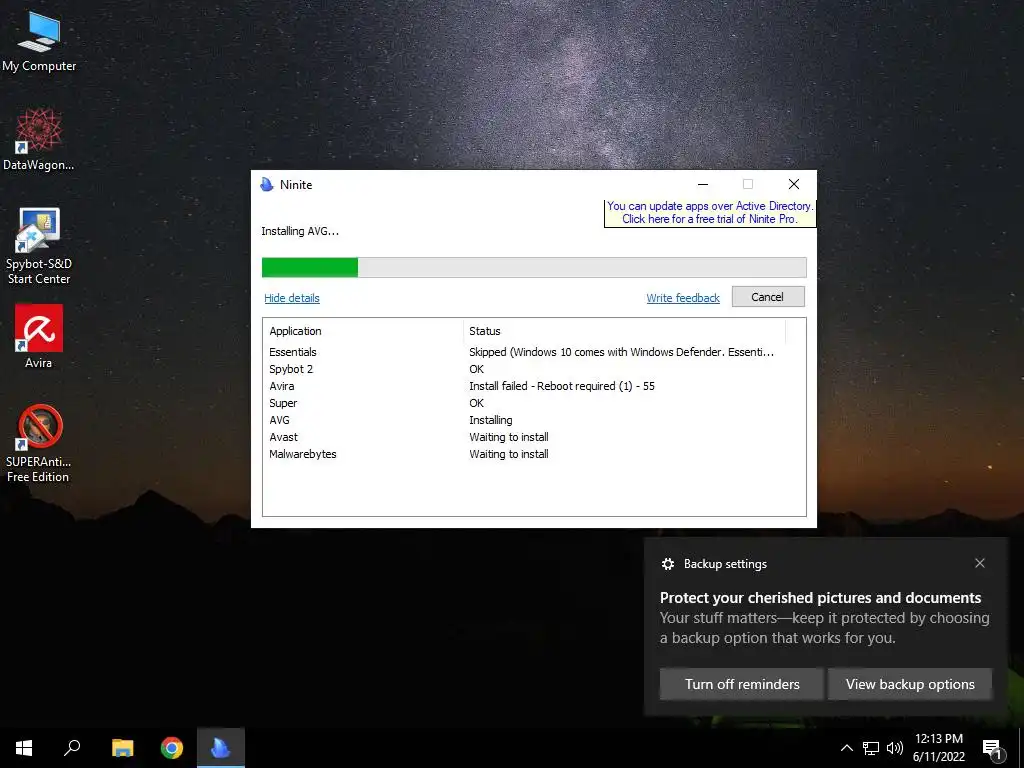Click Turn off reminders button
This screenshot has width=1024, height=768.
pyautogui.click(x=742, y=684)
